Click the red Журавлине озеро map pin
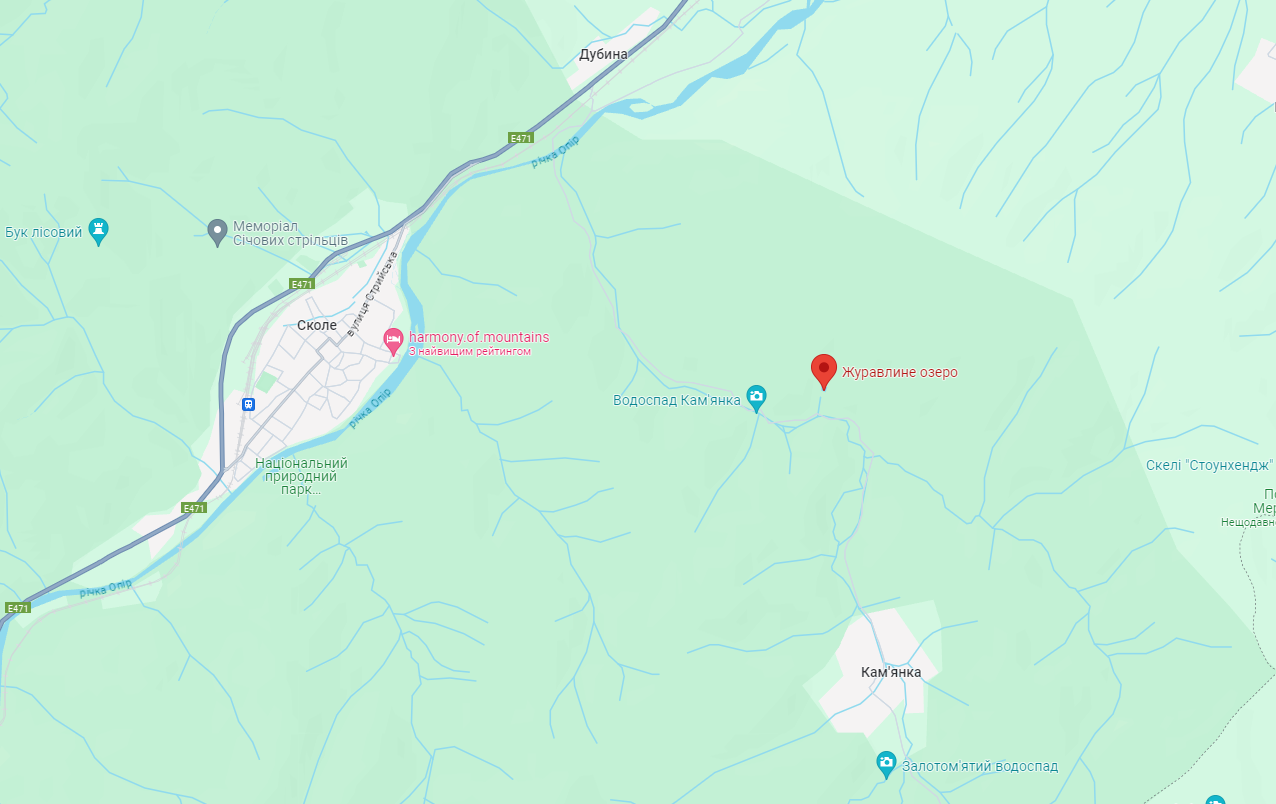Viewport: 1276px width, 804px height. (x=823, y=371)
